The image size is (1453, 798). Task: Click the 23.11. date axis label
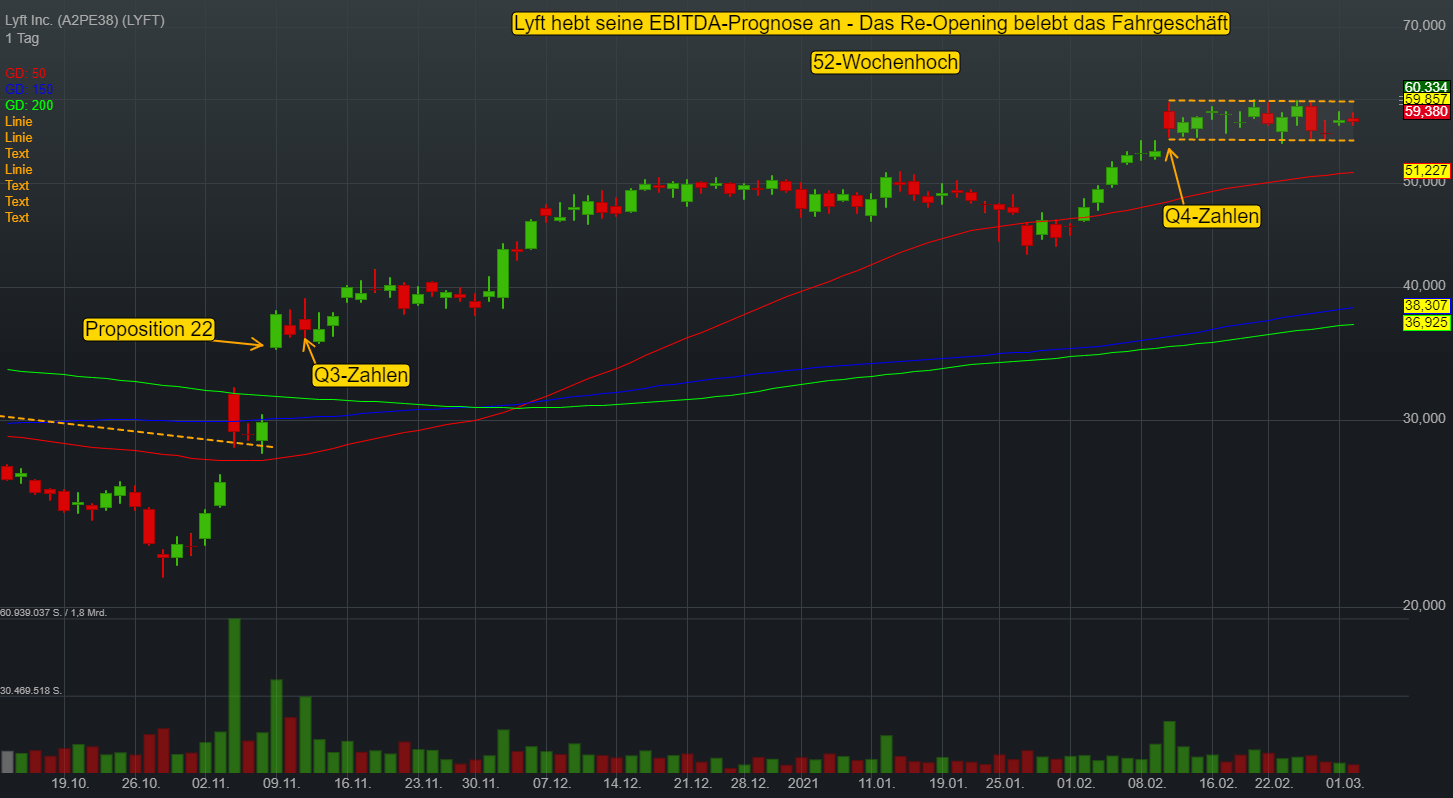423,783
